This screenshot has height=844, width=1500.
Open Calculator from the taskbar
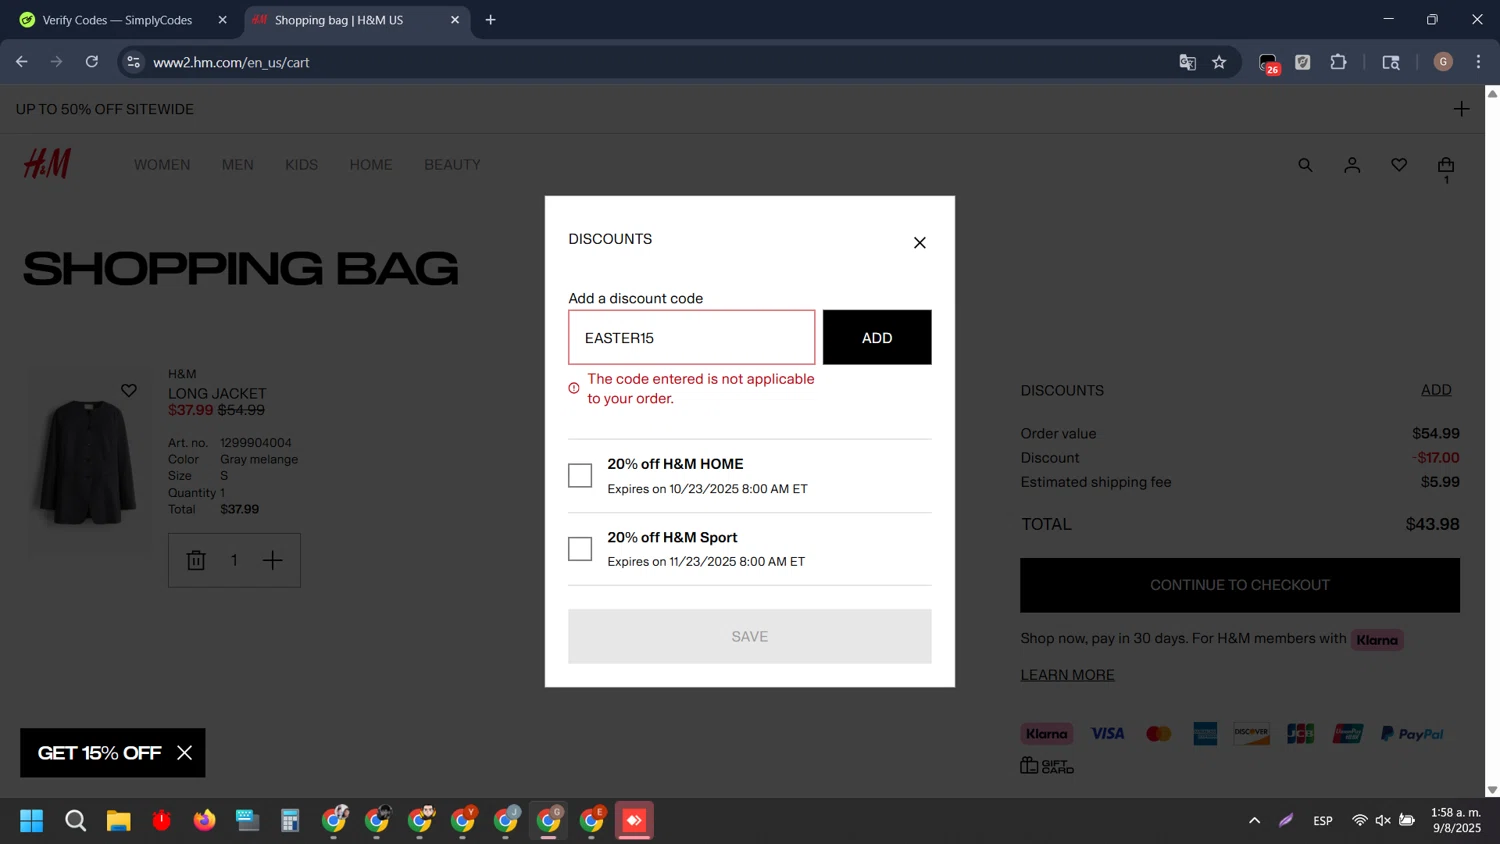(290, 821)
